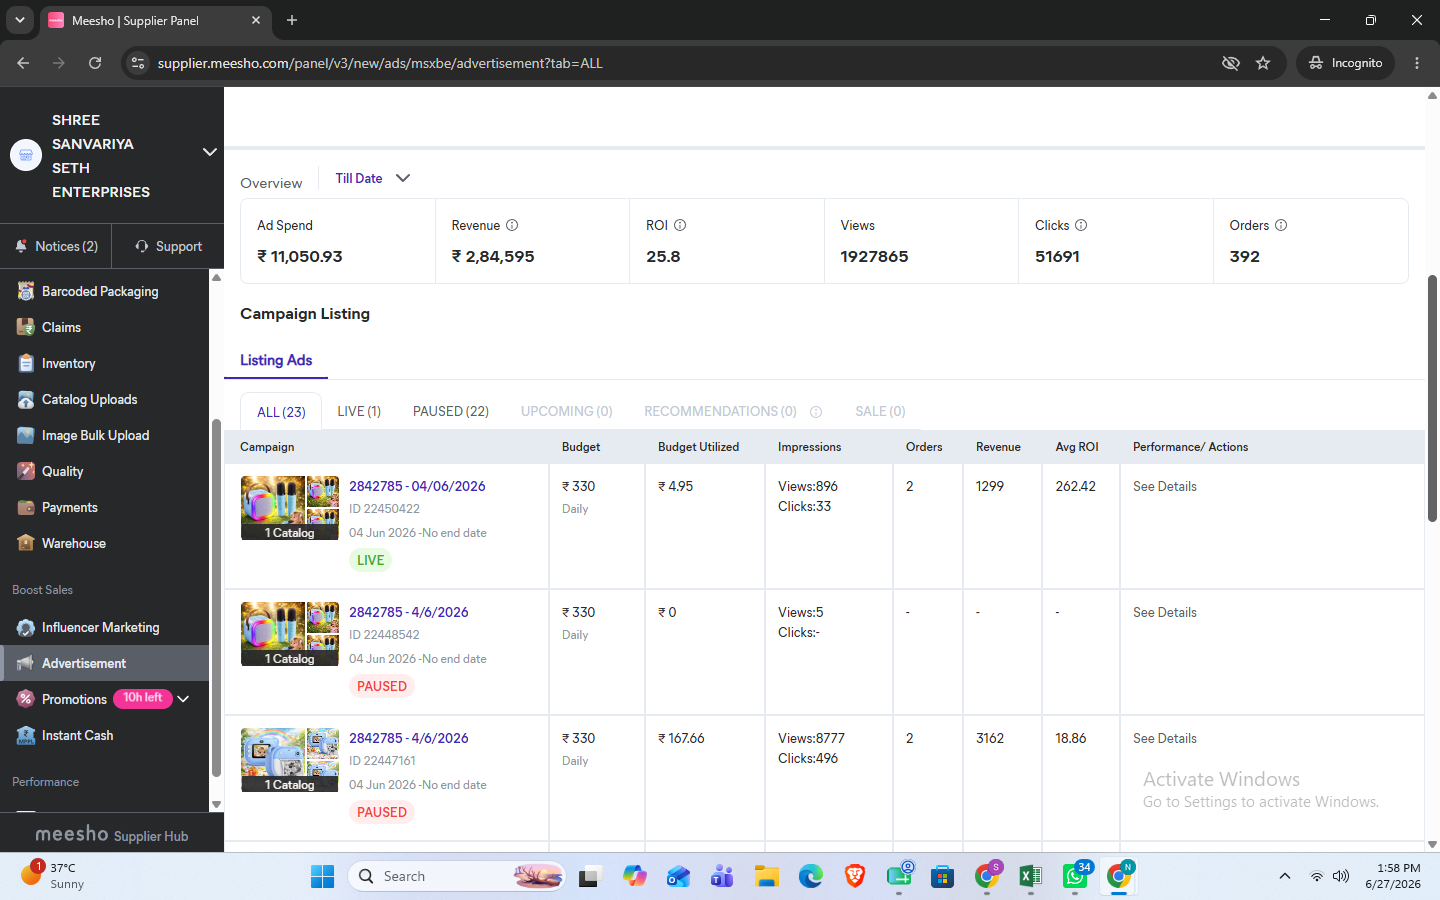Click Ad Spend value ₹ 11,050.93

click(x=300, y=256)
